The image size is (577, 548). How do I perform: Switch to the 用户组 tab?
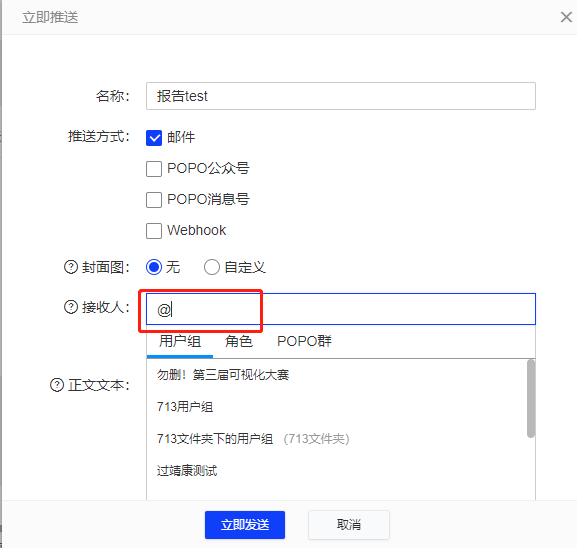click(180, 341)
